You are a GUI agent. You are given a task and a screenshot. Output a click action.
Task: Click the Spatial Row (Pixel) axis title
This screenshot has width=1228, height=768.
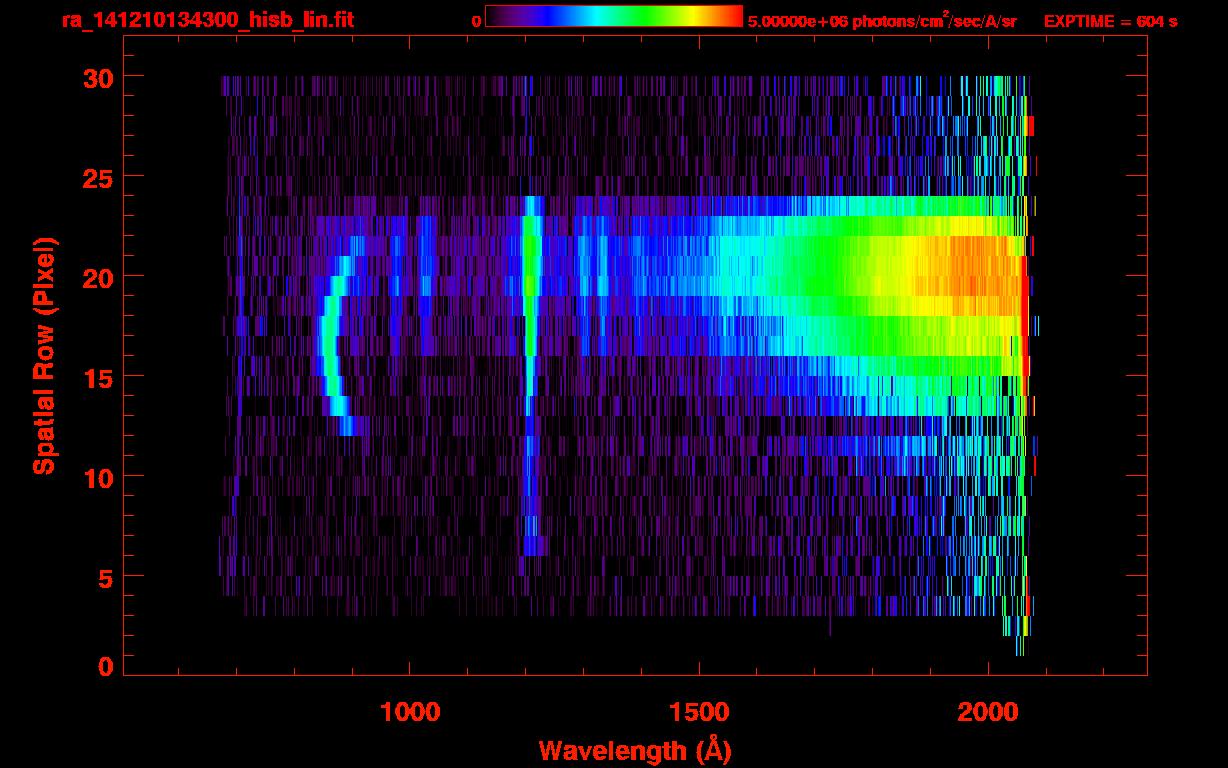[x=45, y=356]
